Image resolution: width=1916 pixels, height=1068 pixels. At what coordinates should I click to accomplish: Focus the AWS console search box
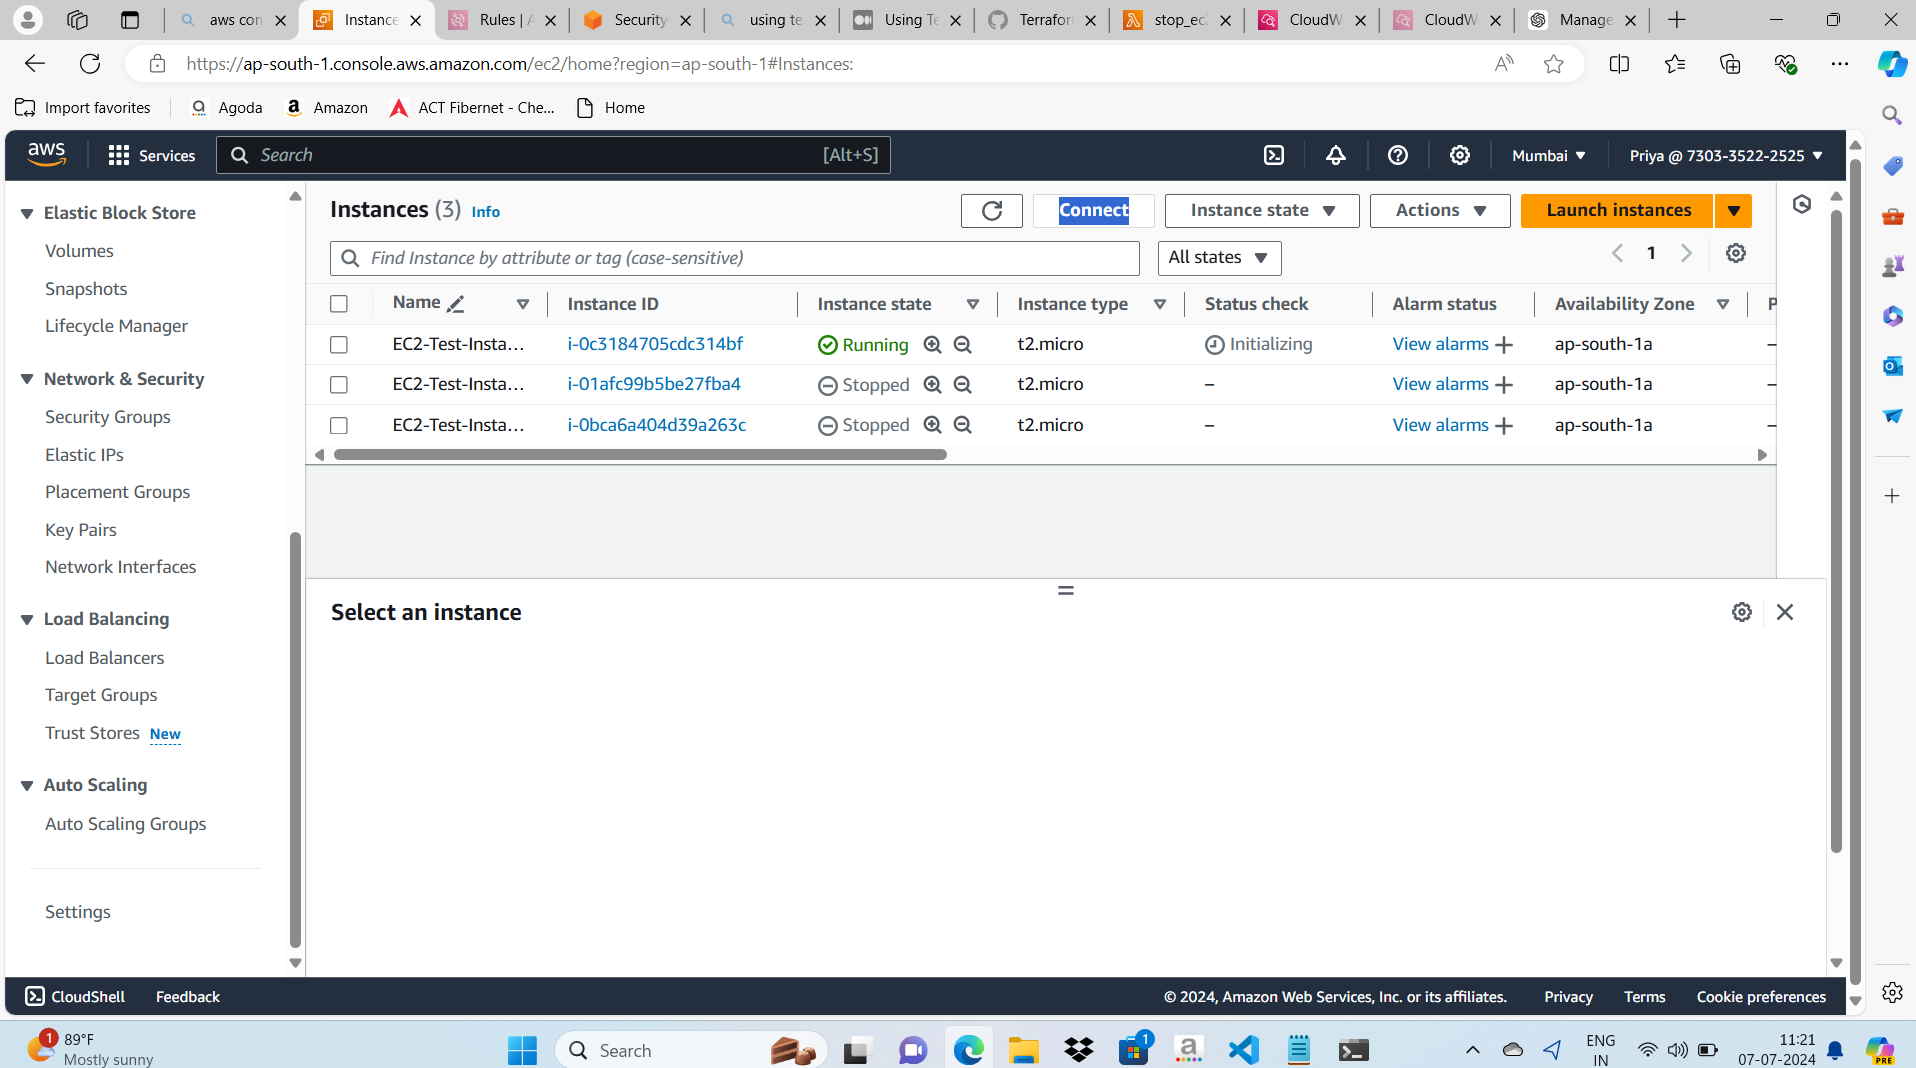click(553, 155)
